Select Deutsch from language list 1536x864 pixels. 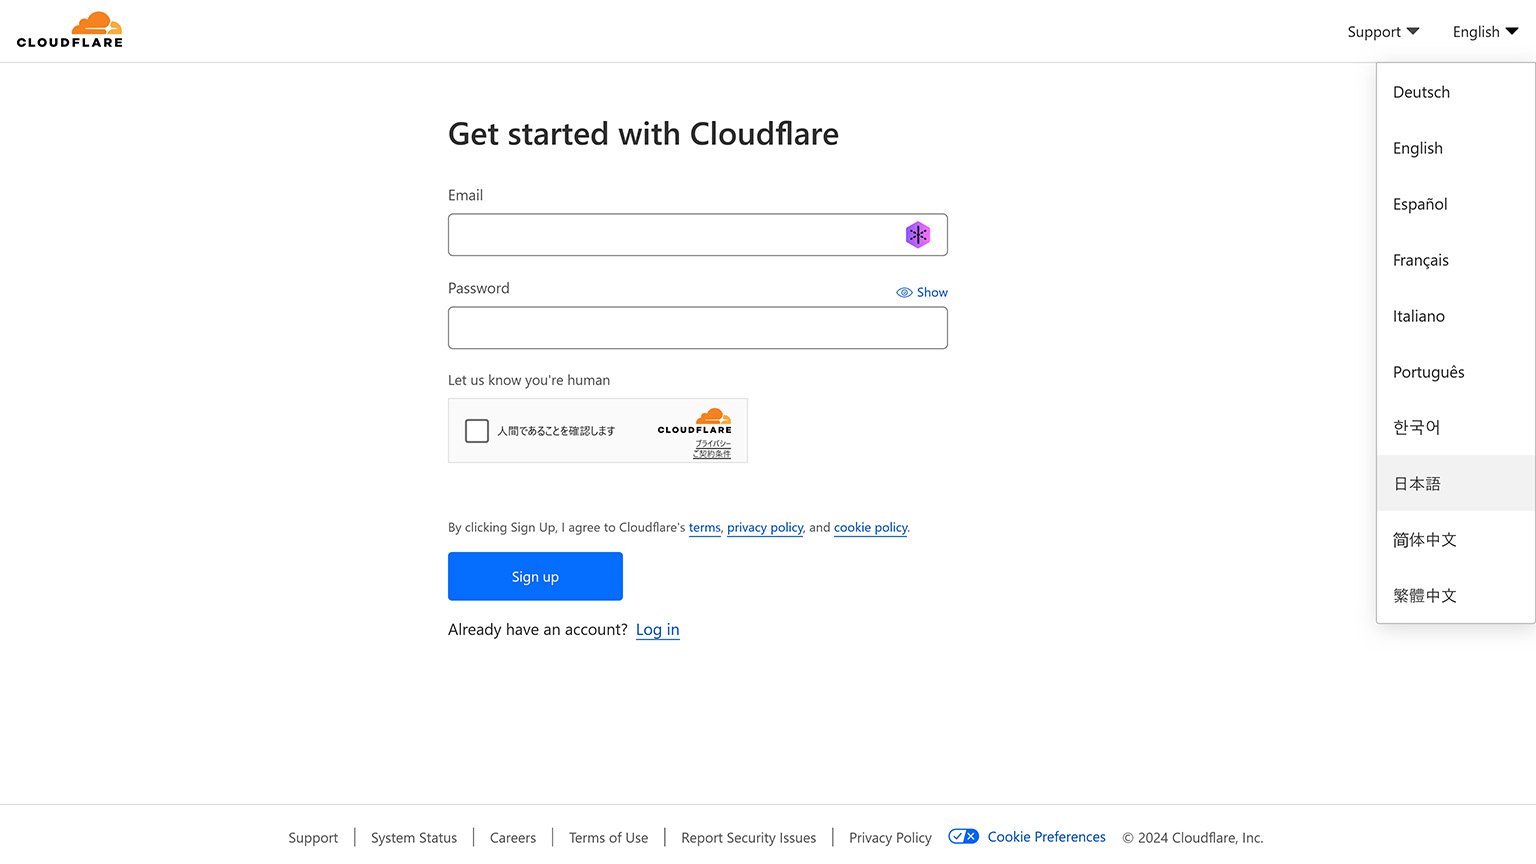(1421, 92)
